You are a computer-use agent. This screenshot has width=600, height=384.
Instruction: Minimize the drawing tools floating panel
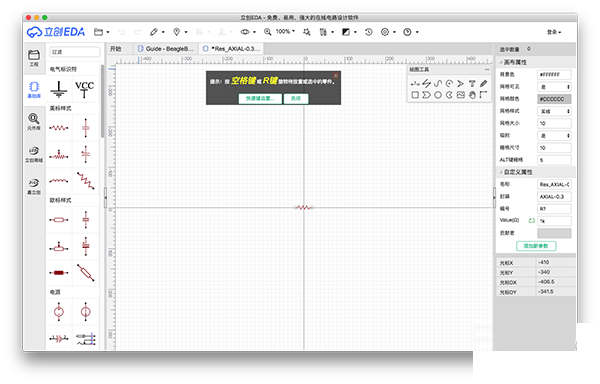tap(487, 70)
